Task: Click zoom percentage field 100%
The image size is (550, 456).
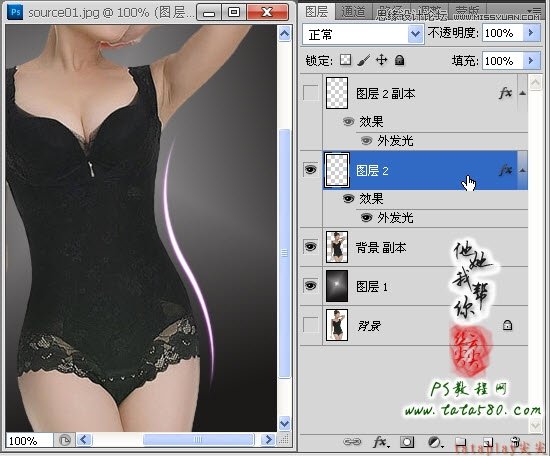Action: (x=29, y=441)
